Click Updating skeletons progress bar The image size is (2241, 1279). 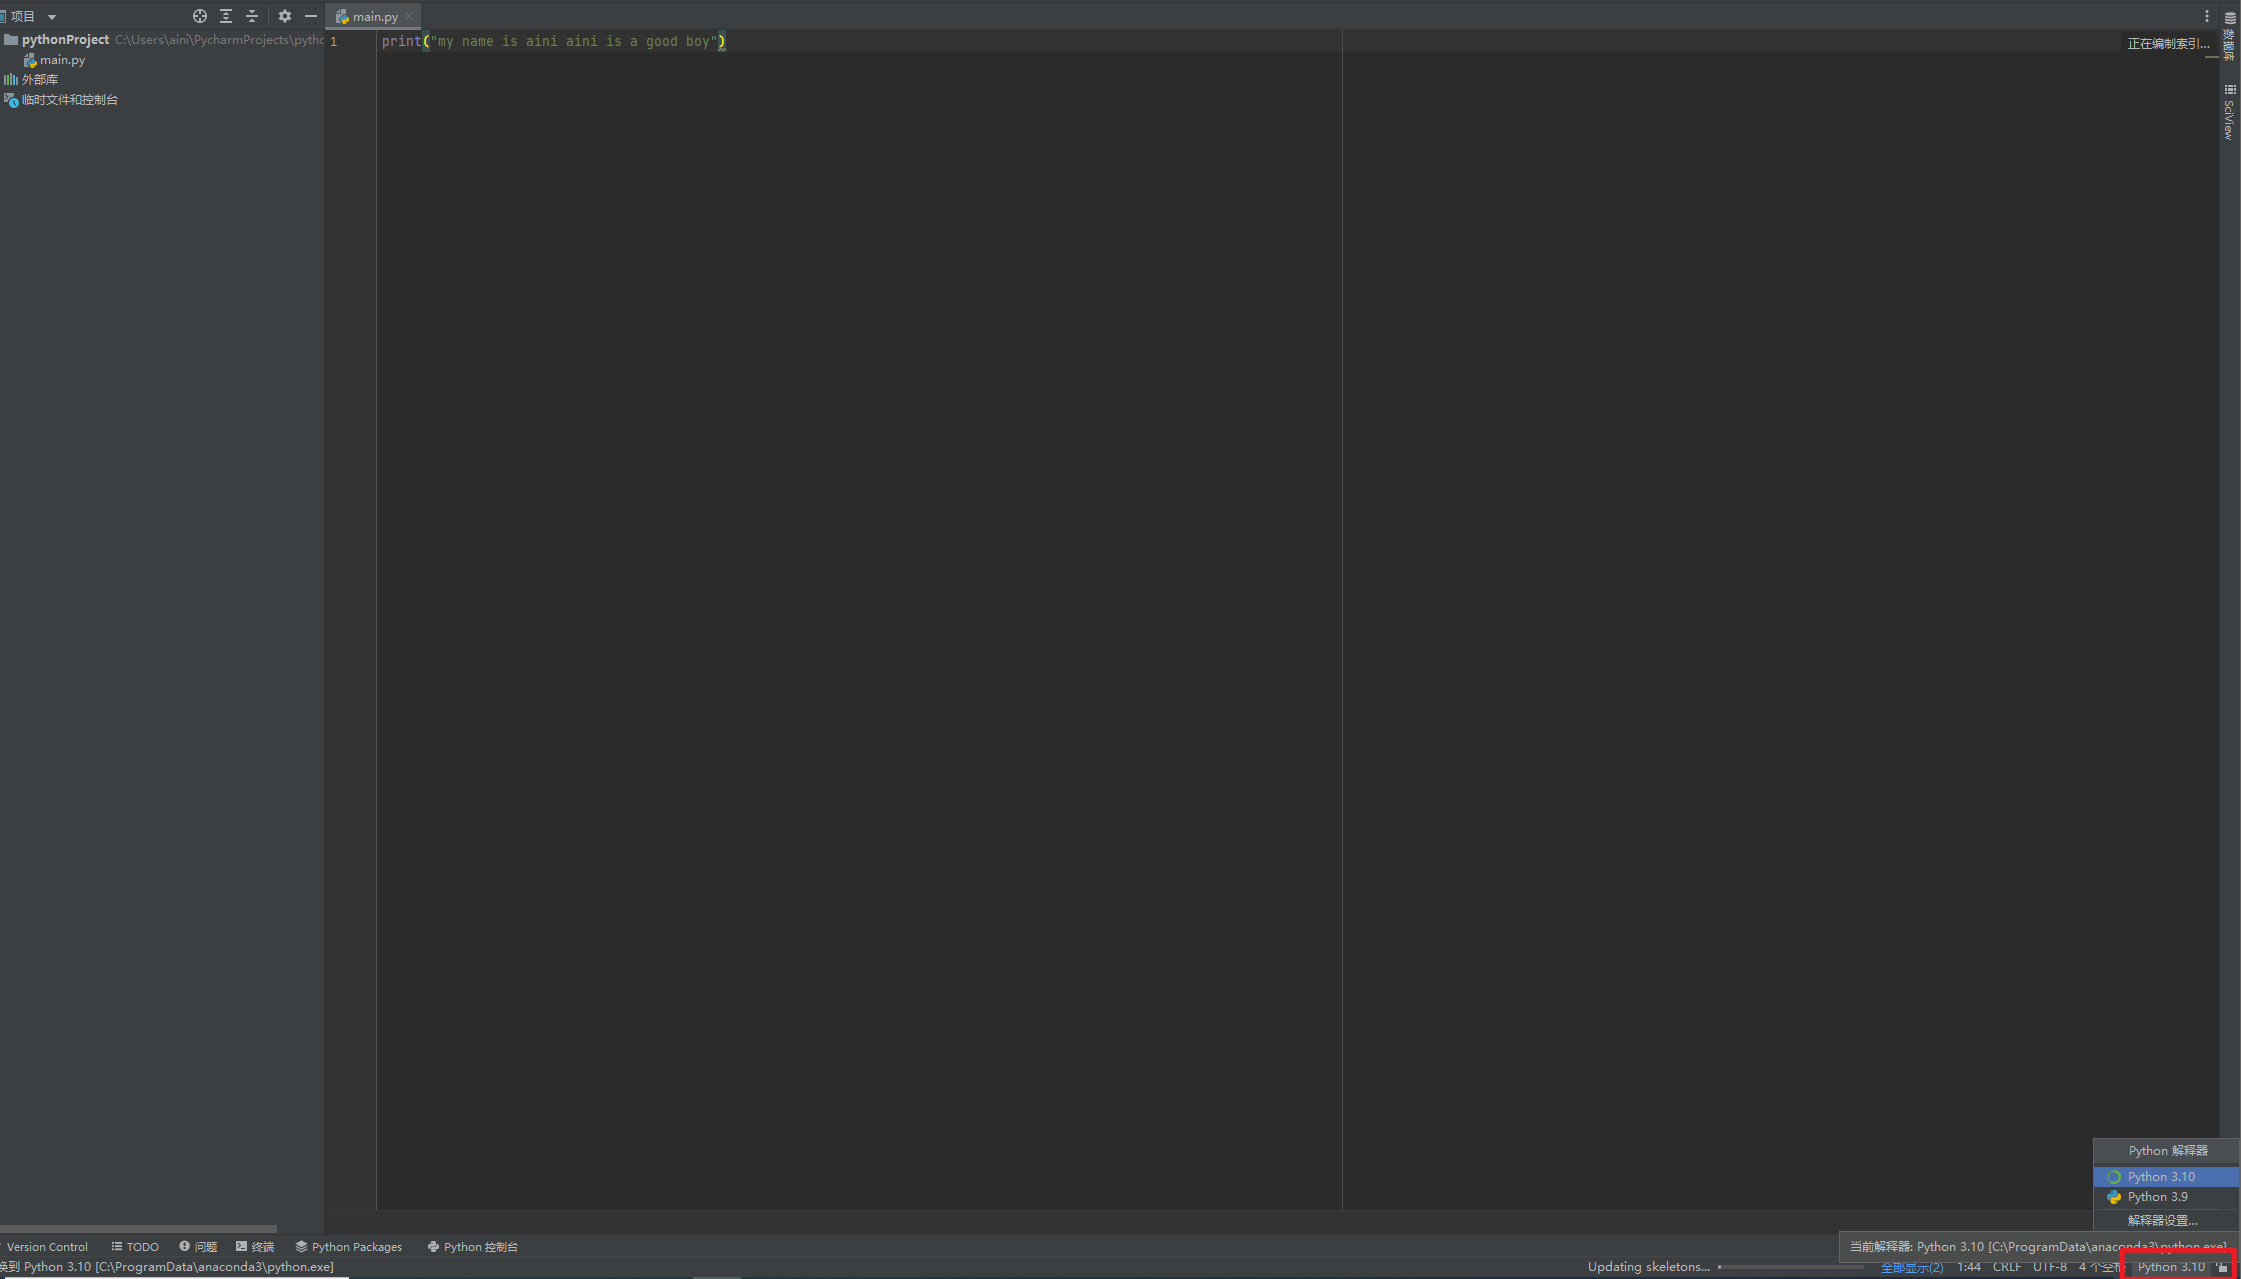point(1790,1267)
